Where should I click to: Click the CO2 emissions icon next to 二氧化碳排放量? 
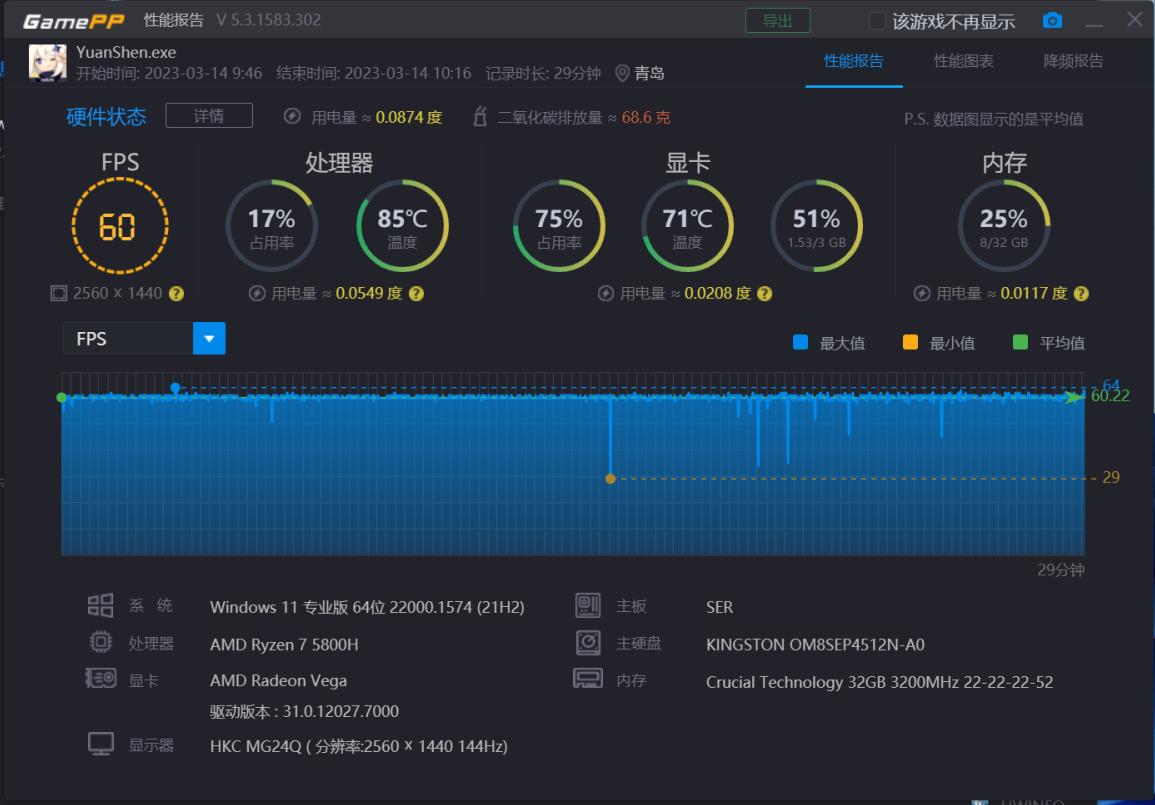478,115
